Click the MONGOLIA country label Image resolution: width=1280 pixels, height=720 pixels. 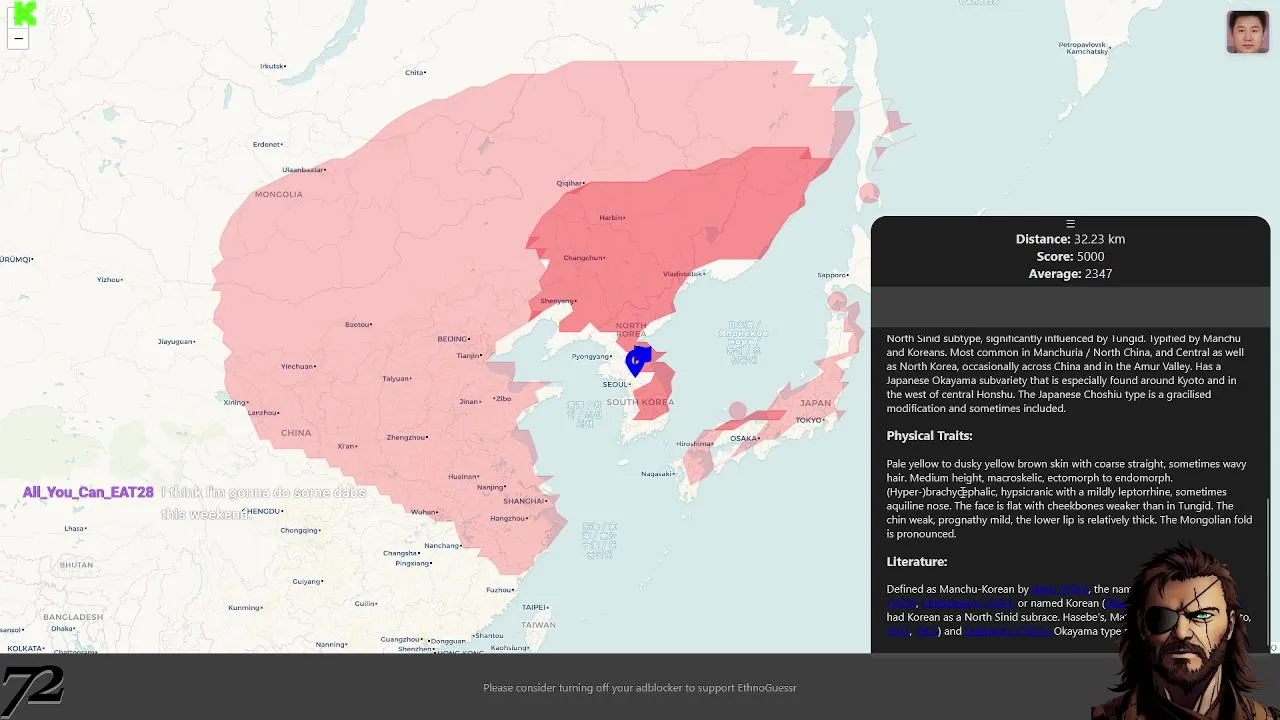point(278,194)
